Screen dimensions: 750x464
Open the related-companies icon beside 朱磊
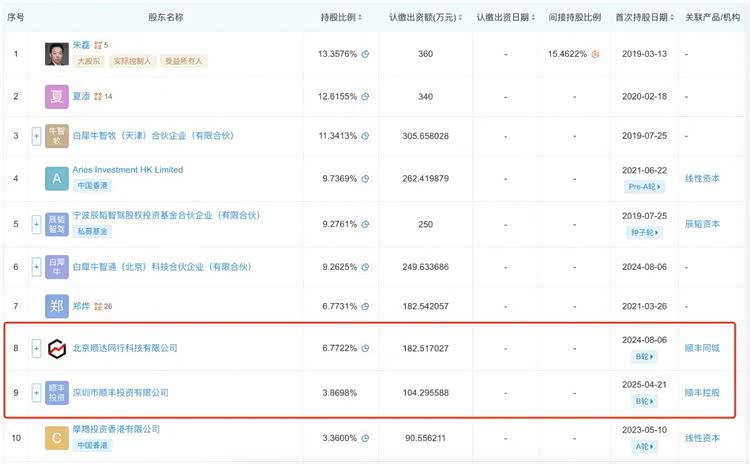[98, 45]
